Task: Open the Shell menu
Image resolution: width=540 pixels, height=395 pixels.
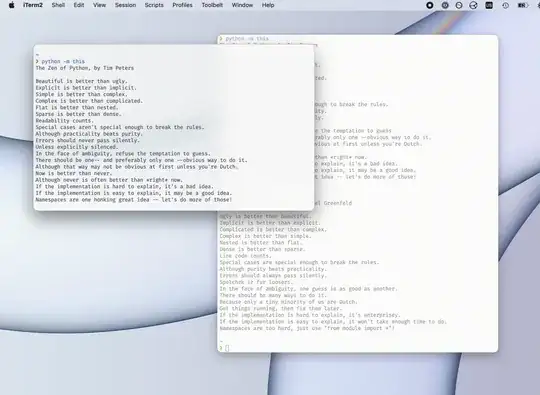Action: (58, 5)
